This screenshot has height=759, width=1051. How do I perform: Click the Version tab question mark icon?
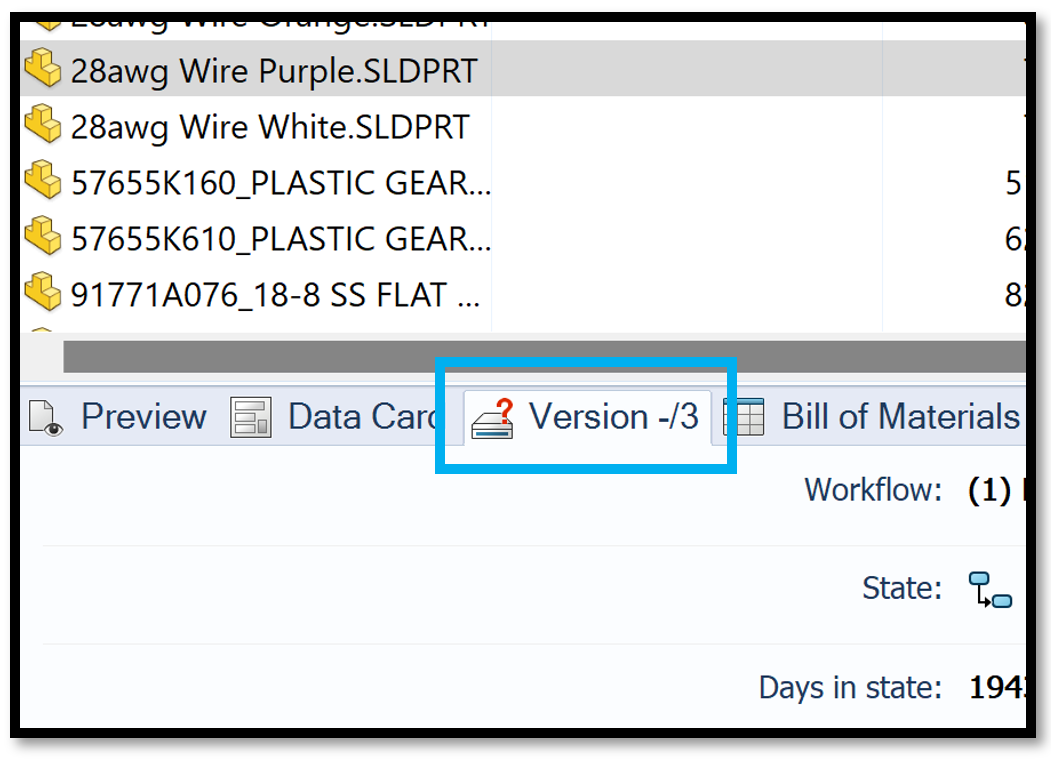(x=493, y=417)
